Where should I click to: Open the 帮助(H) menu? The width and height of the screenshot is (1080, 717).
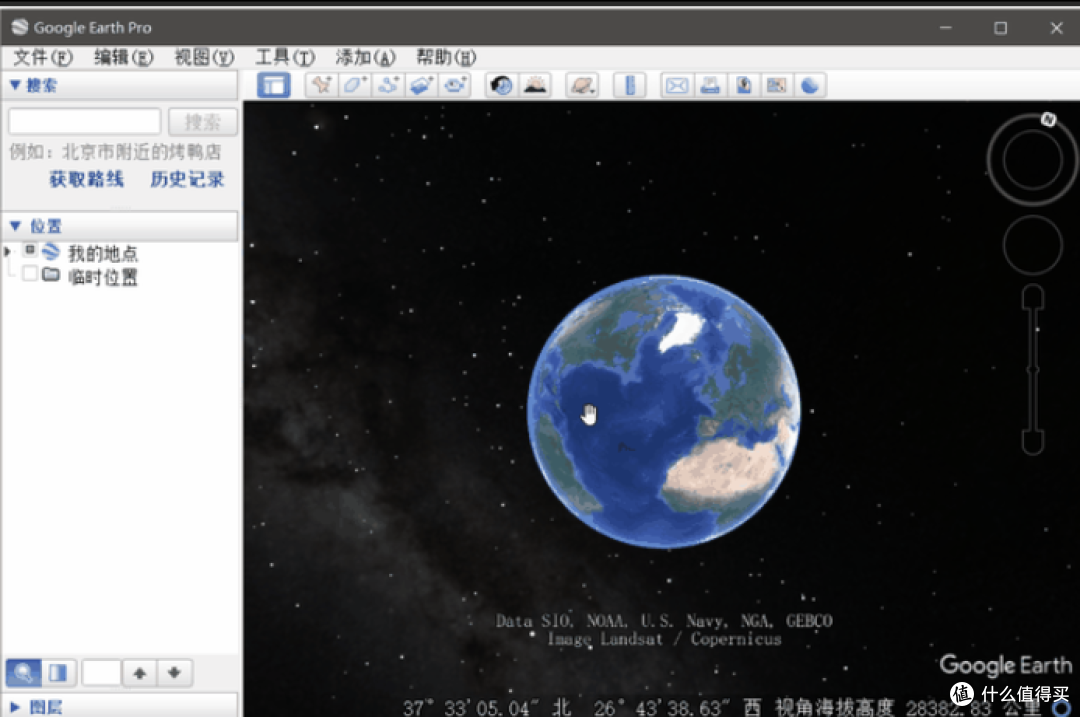tap(446, 57)
